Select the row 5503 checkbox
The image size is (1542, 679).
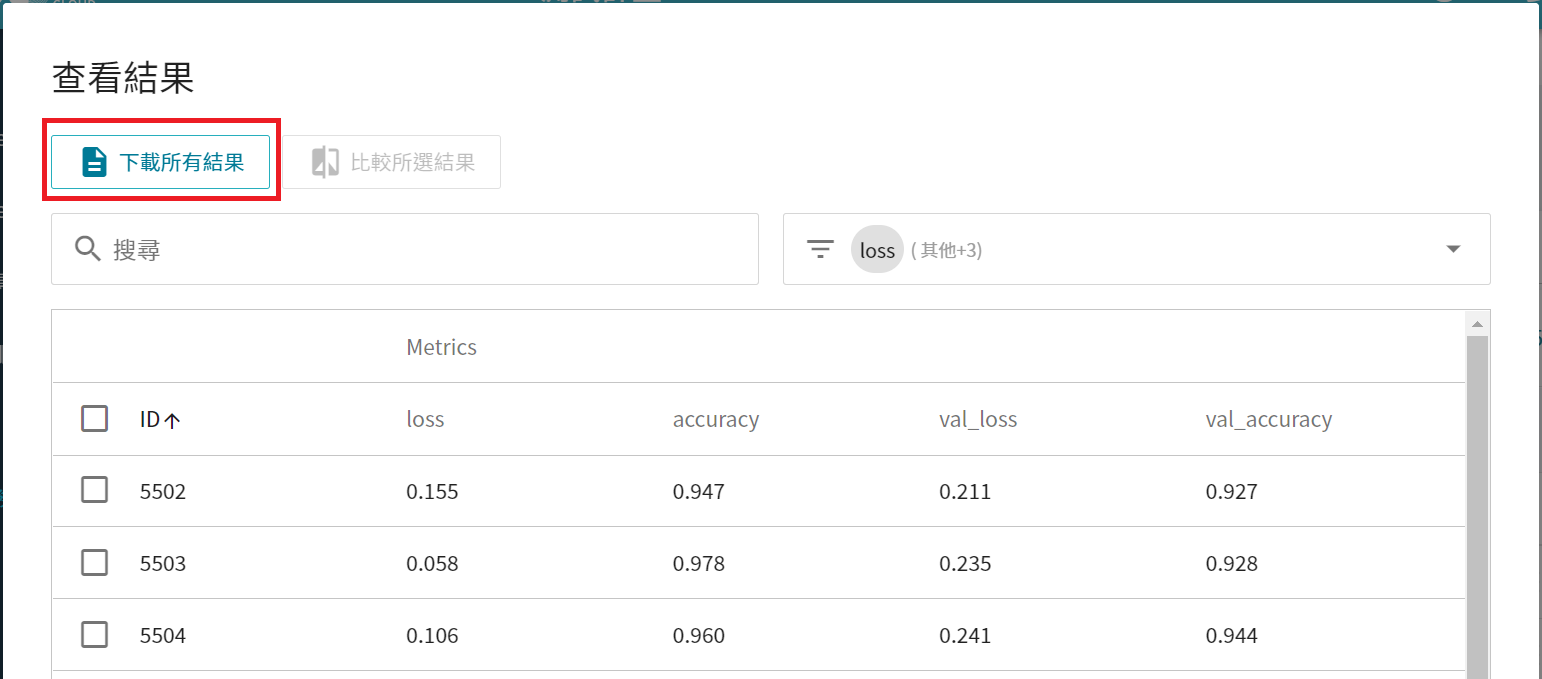(95, 563)
